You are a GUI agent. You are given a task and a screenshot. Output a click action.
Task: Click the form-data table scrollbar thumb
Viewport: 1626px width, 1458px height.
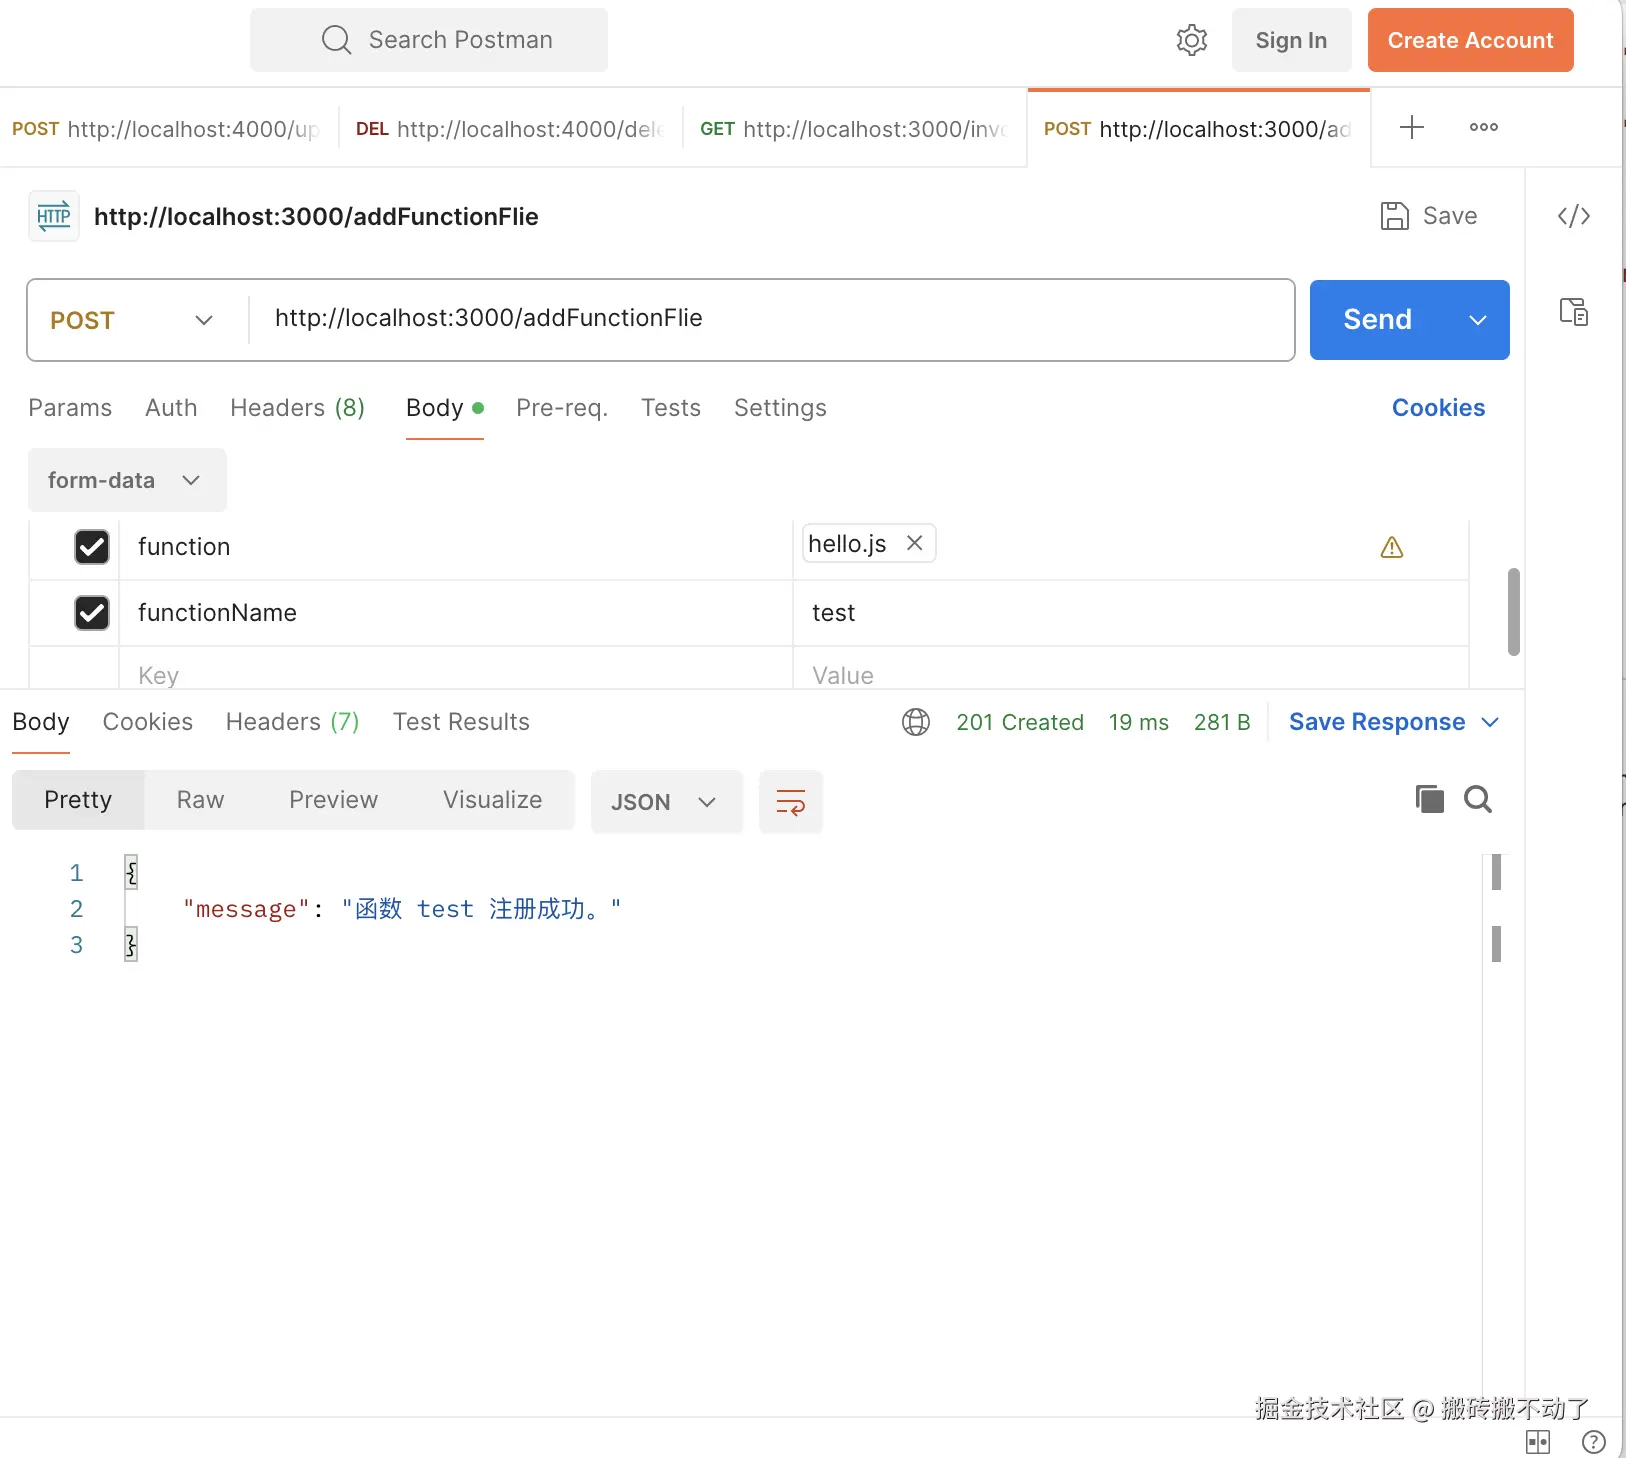[1514, 612]
